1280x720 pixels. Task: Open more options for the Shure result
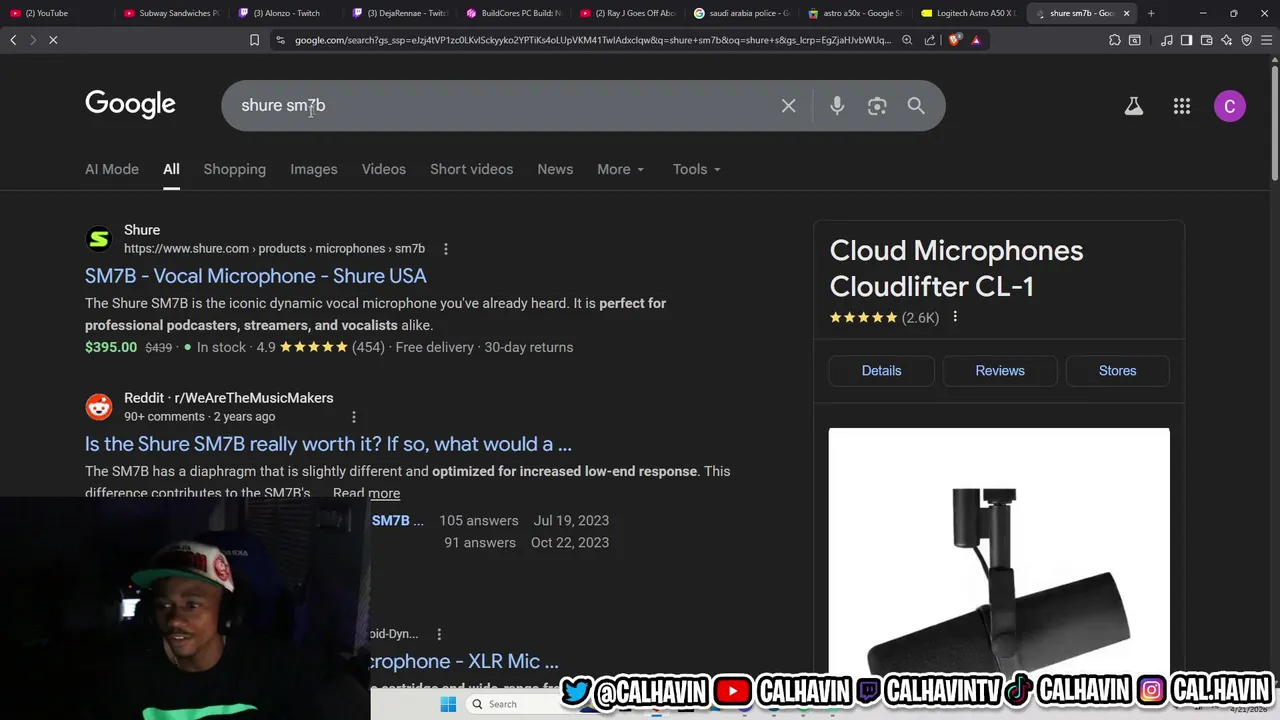click(x=446, y=249)
